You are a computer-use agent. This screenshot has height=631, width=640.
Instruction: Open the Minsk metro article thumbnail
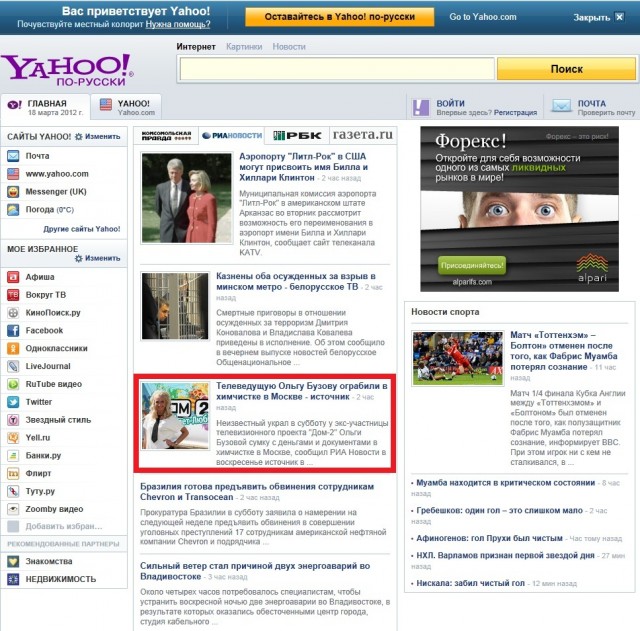pos(175,306)
